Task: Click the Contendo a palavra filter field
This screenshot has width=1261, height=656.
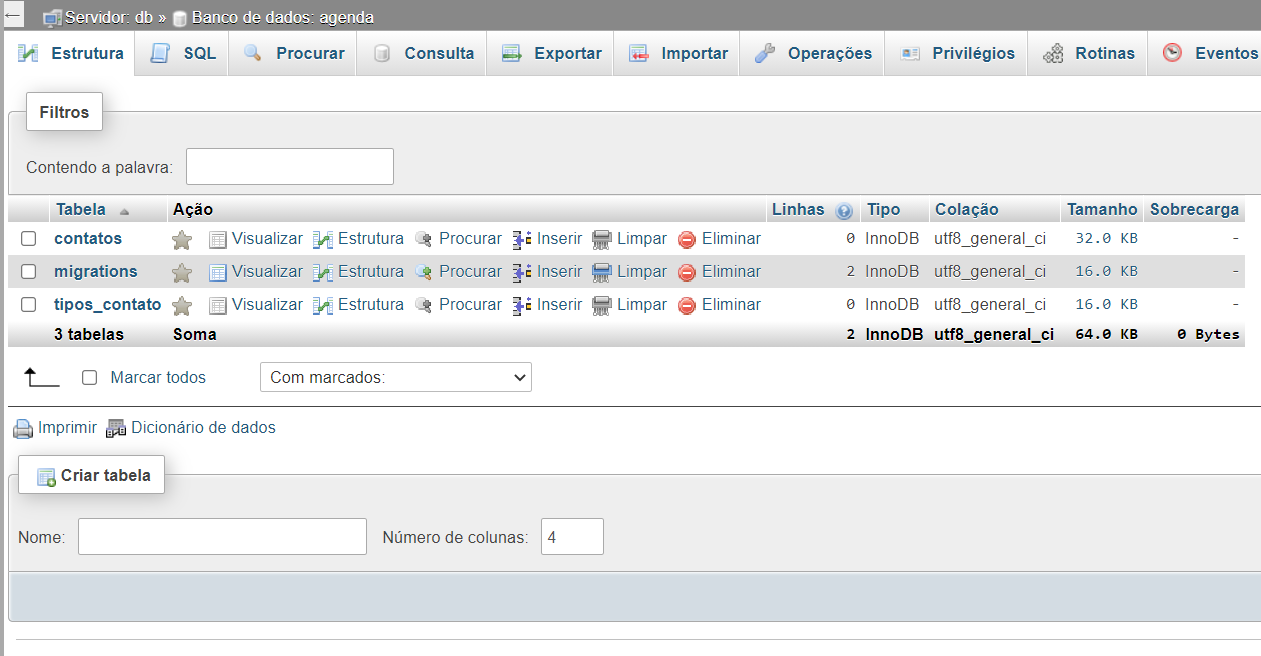Action: tap(290, 167)
